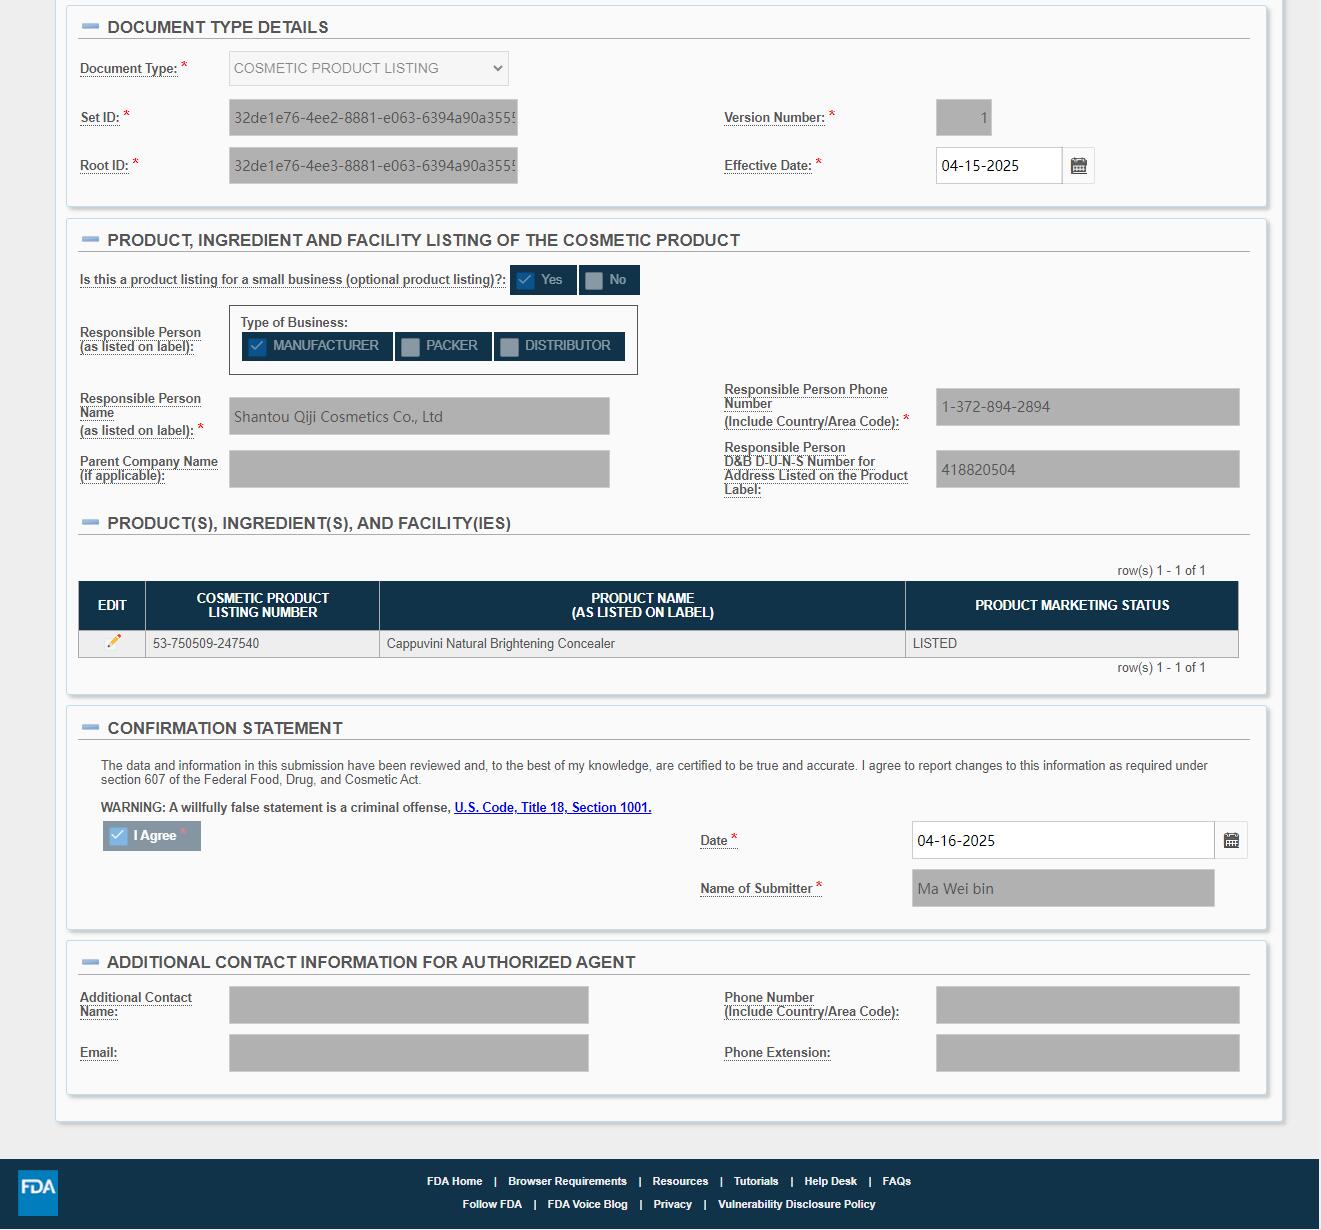Viewport: 1321px width, 1230px height.
Task: Collapse the Product(s), Ingredient(s), and Facility(ies) section
Action: tap(90, 523)
